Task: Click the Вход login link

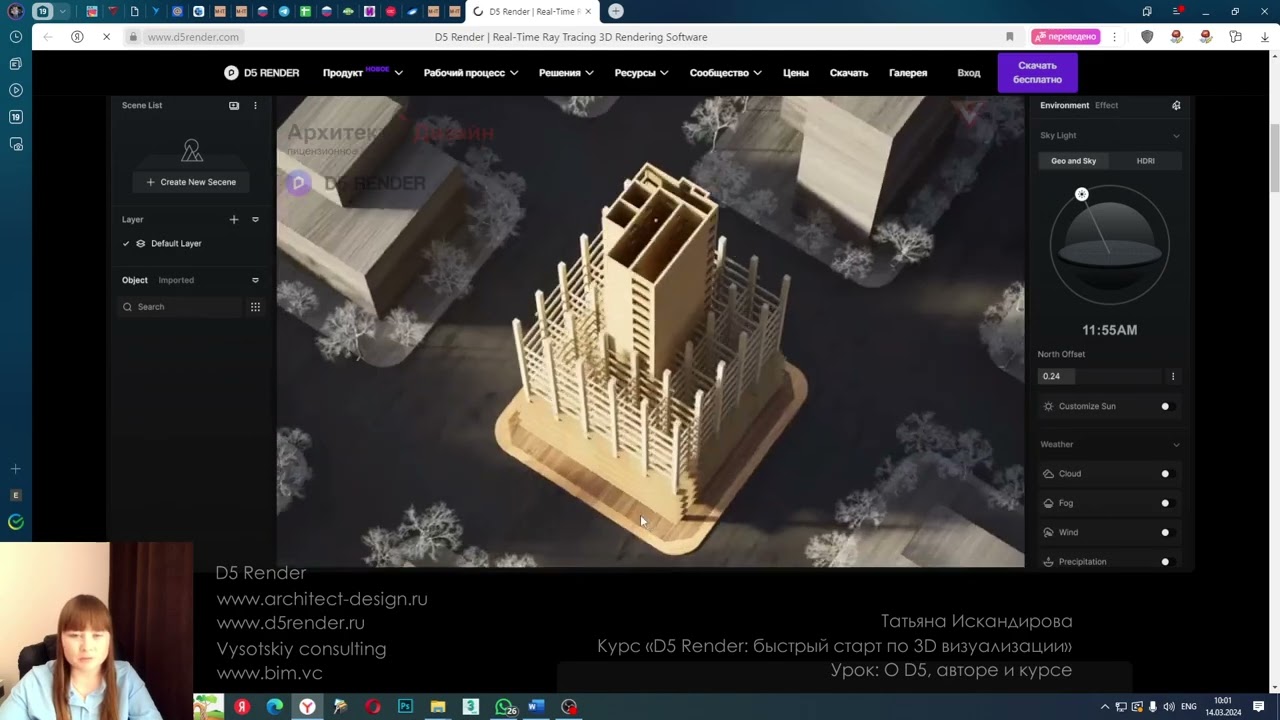Action: [x=969, y=73]
